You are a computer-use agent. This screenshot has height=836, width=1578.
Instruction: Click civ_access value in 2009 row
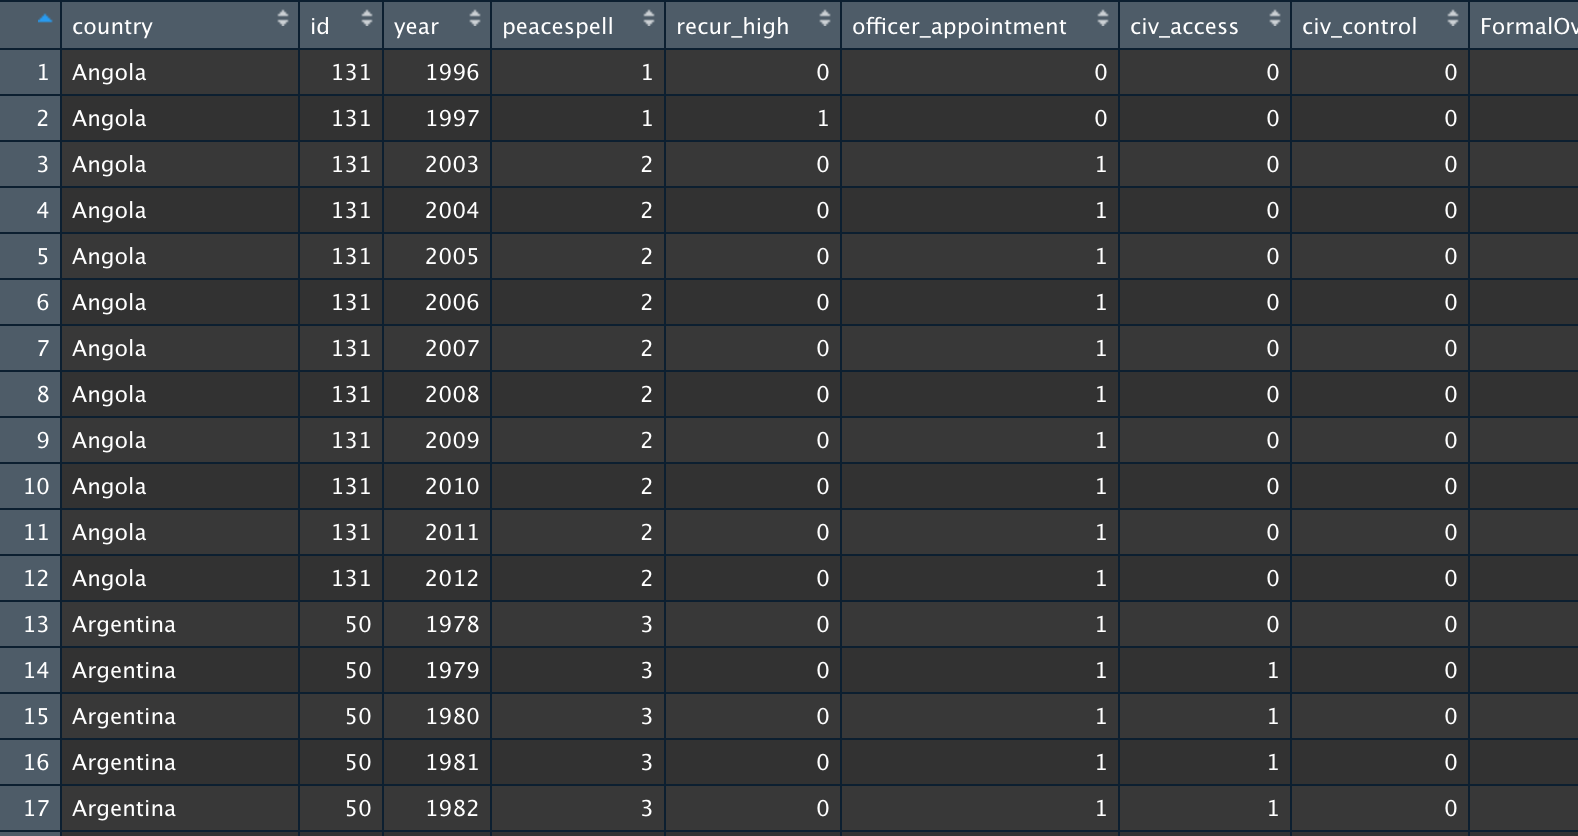pos(1273,440)
